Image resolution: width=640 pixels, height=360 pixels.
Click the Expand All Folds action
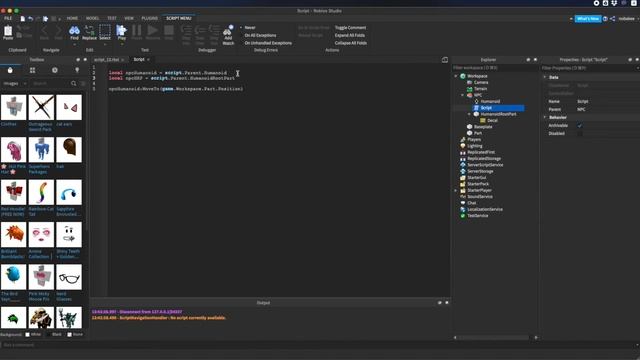point(350,35)
